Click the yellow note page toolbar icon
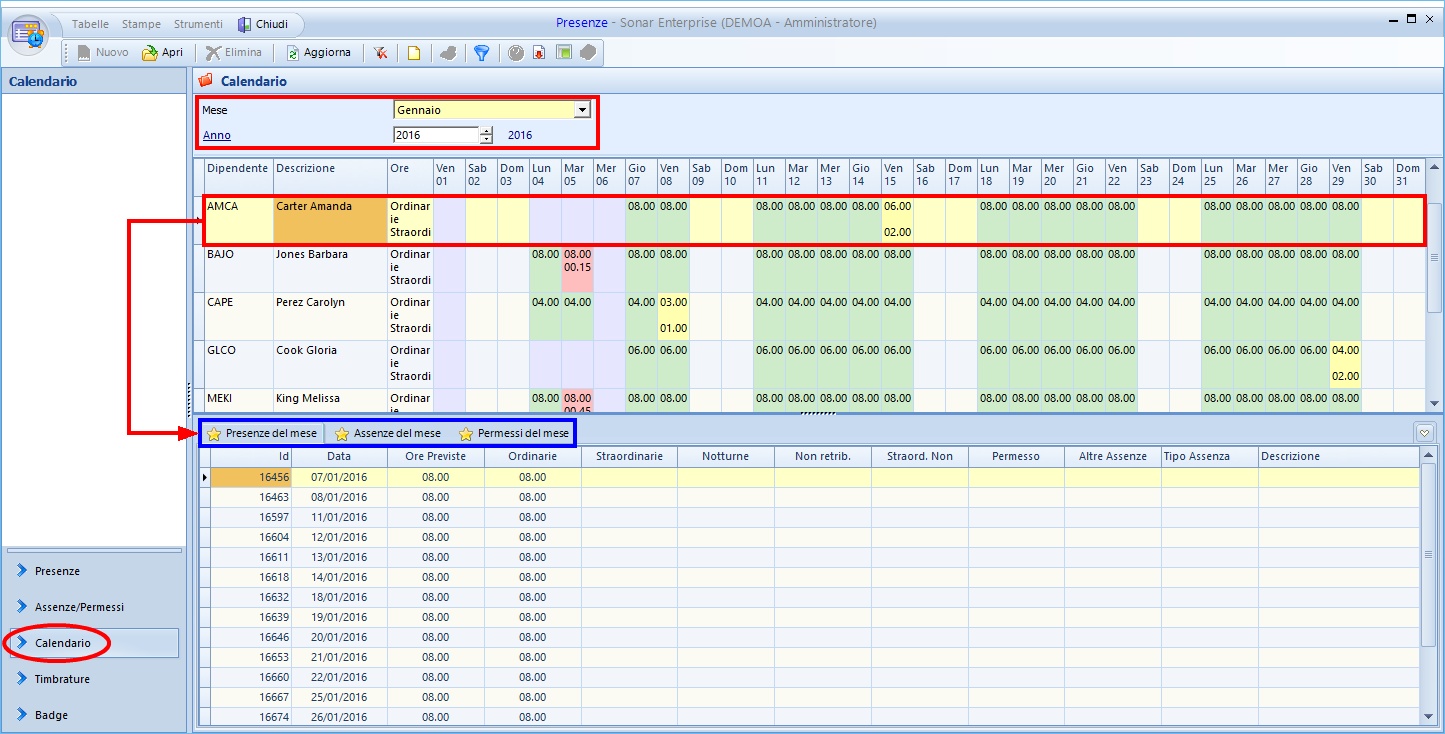 click(413, 53)
